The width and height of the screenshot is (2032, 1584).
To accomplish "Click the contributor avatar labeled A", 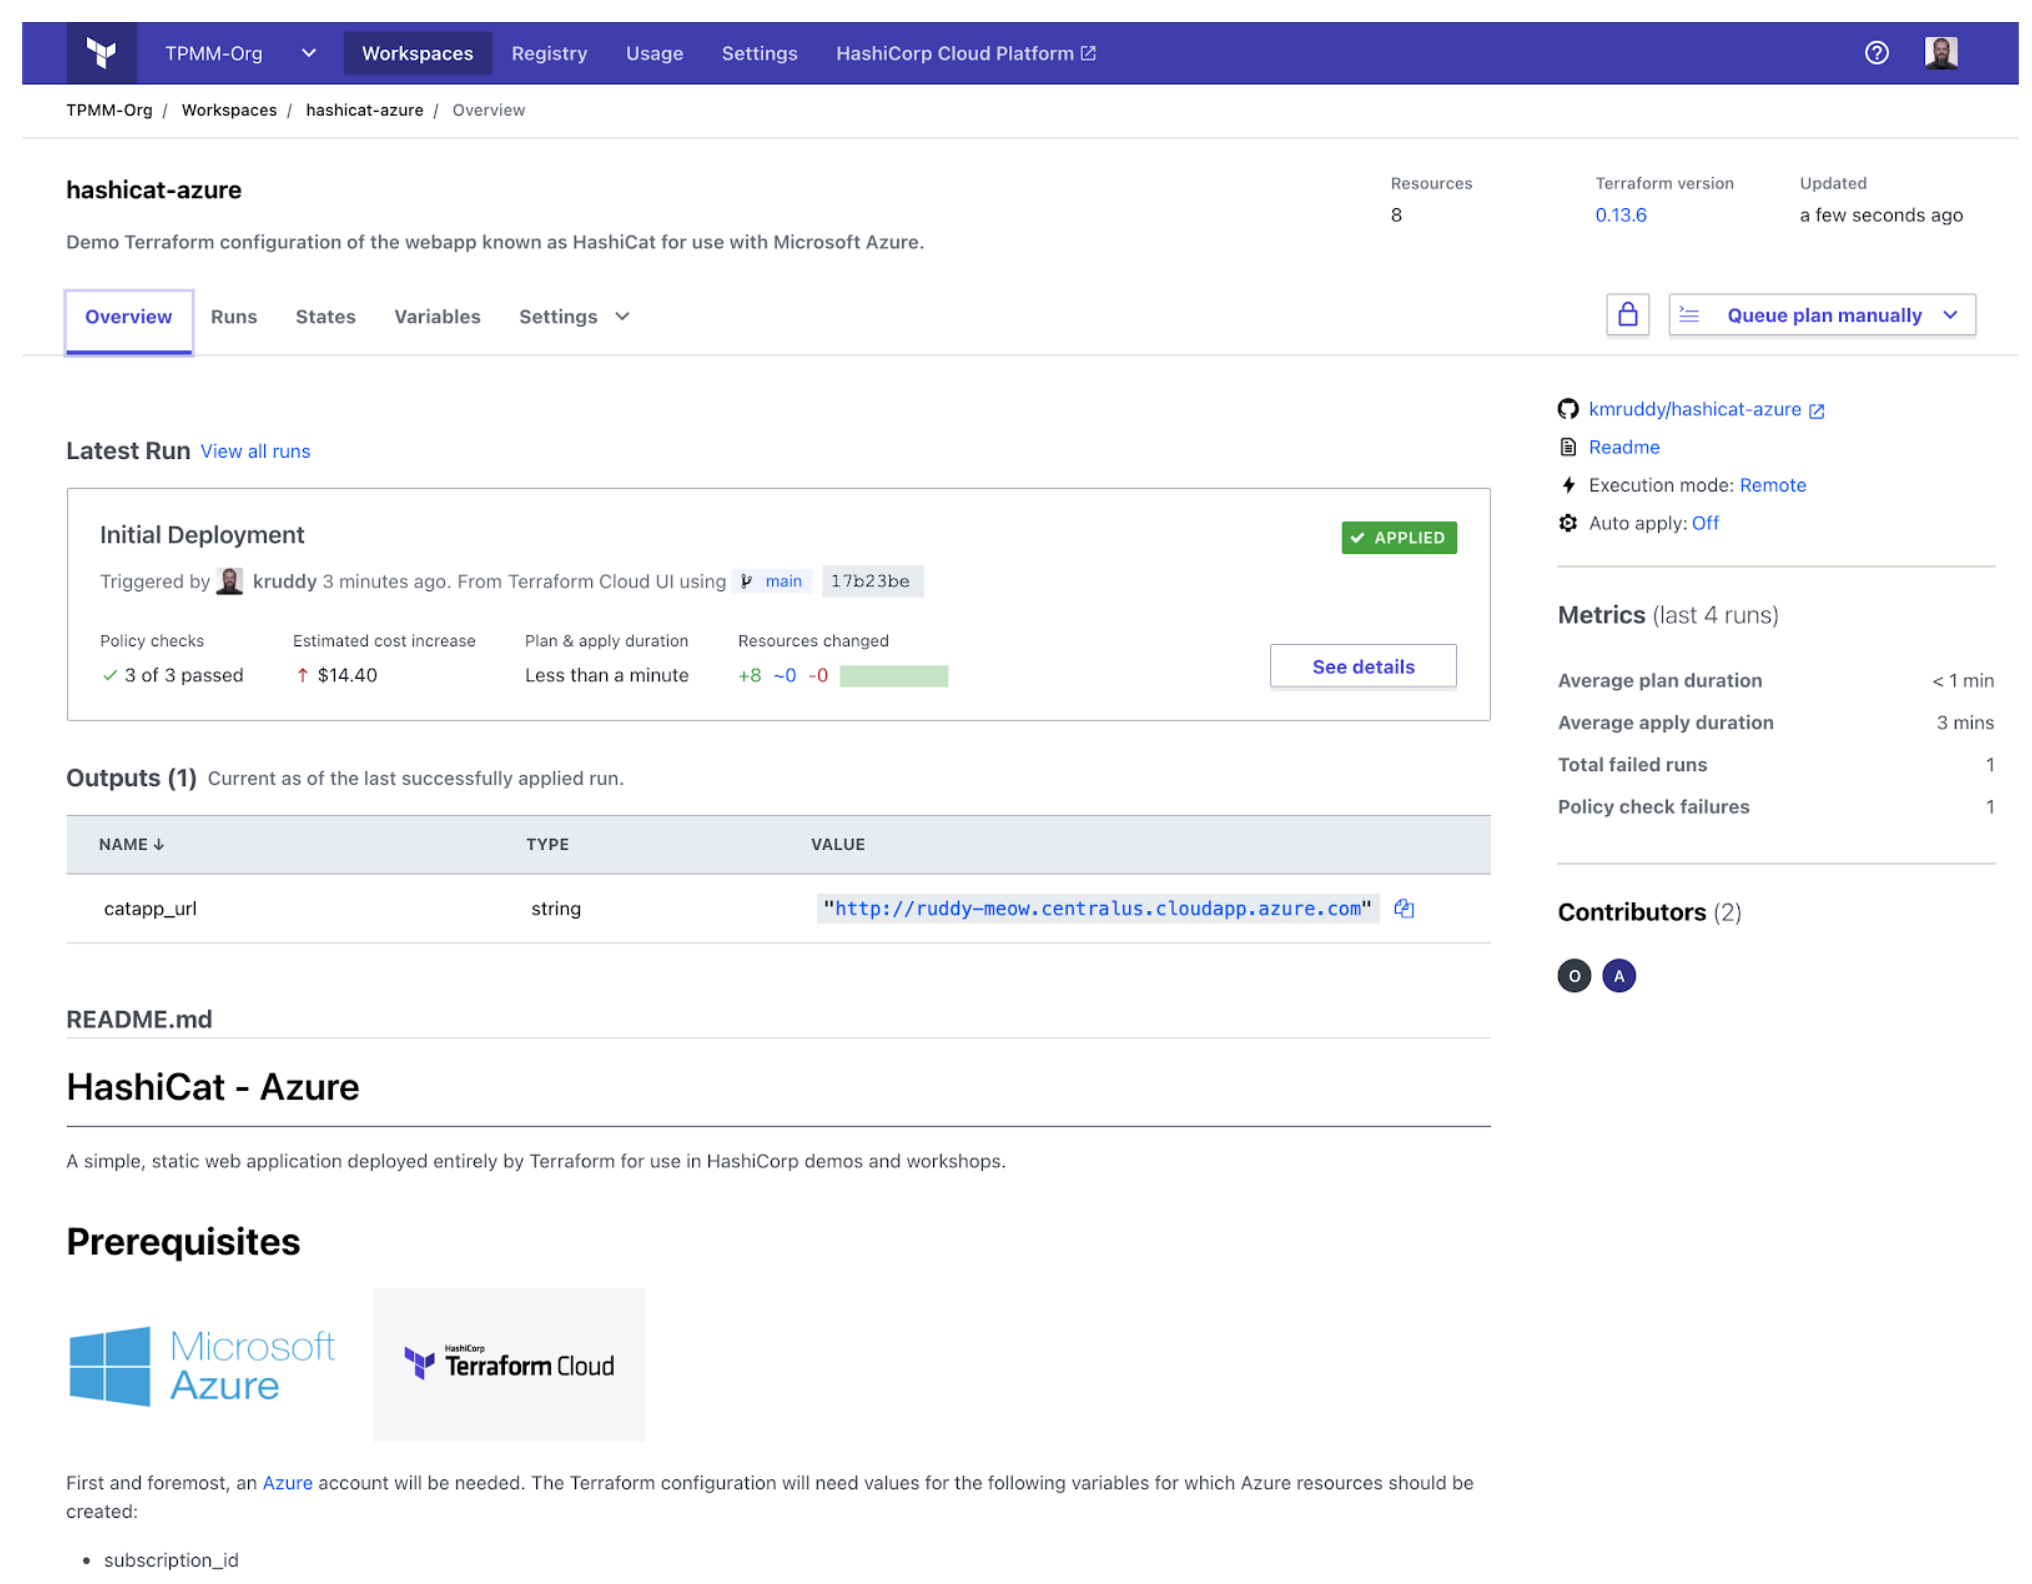I will [1619, 975].
